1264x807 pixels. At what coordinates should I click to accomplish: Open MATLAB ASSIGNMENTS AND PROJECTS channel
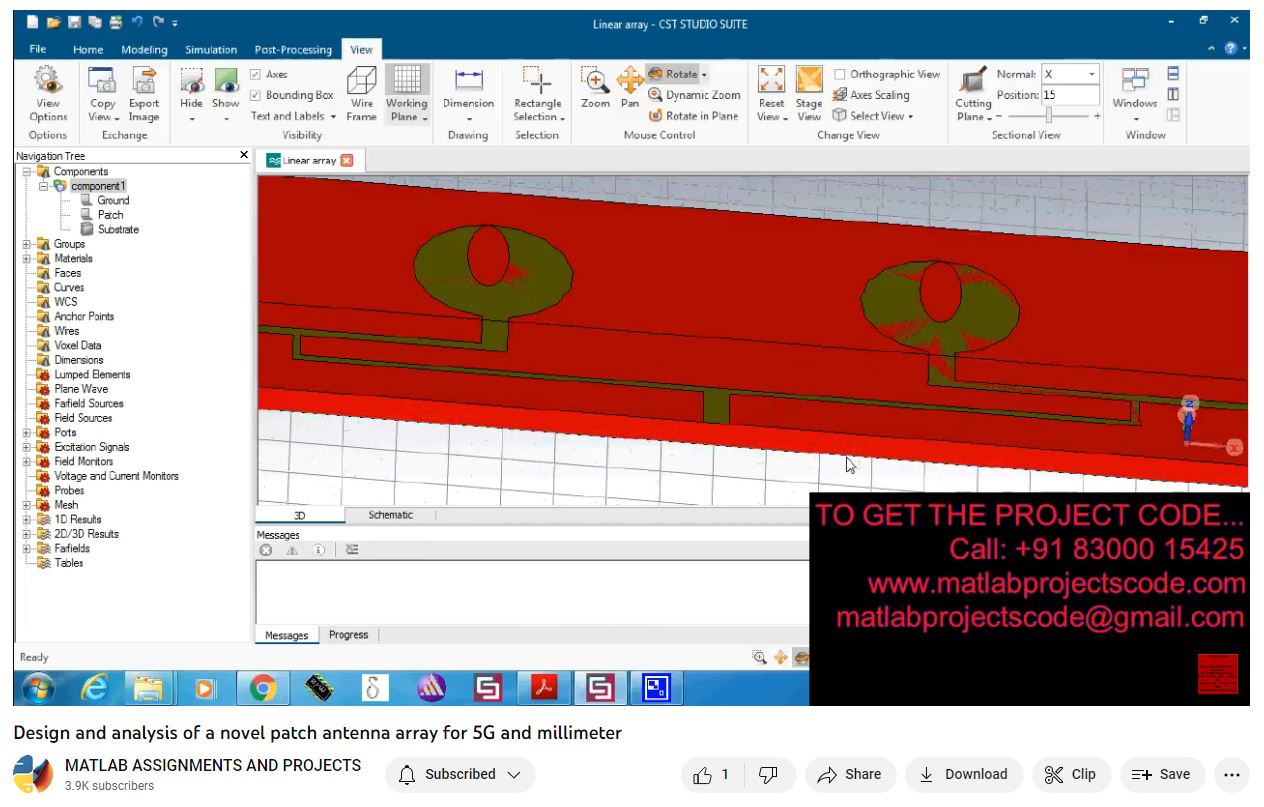213,765
